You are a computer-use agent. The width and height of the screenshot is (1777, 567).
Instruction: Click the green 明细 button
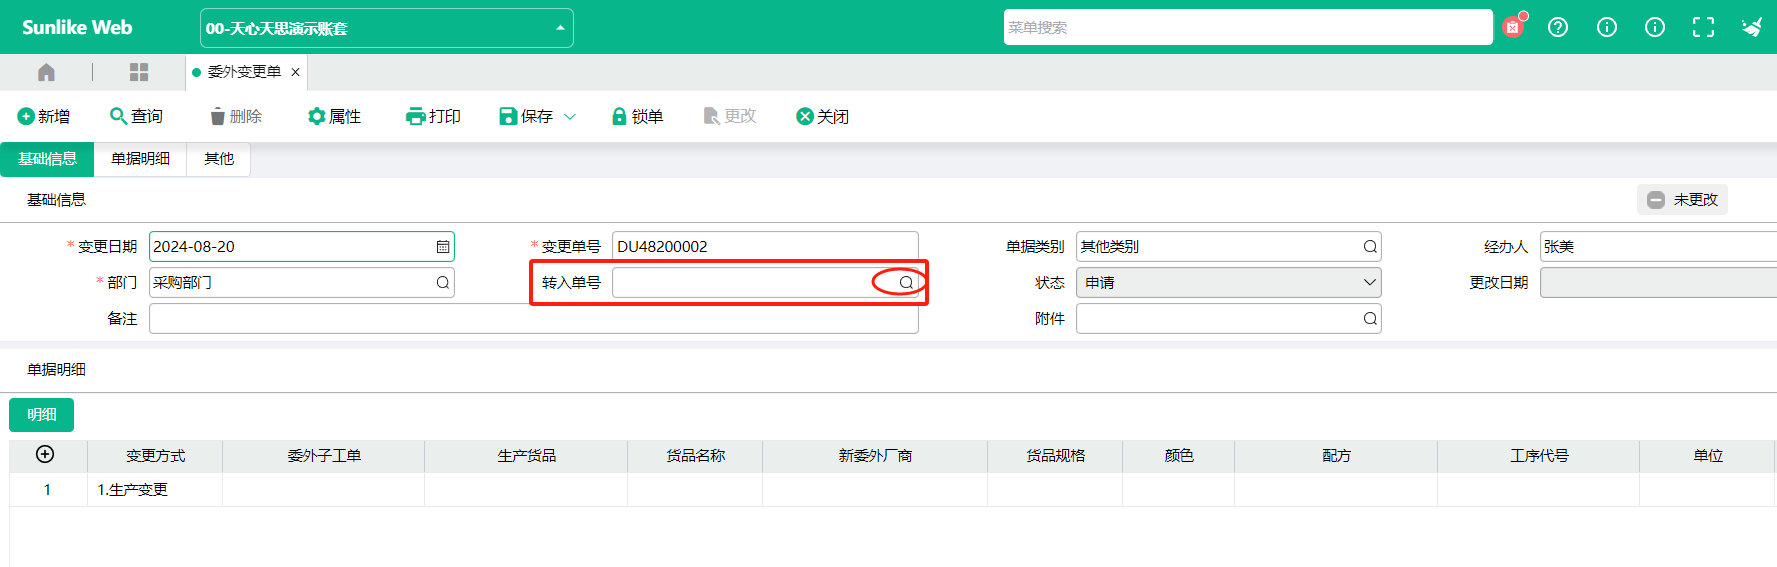coord(42,415)
